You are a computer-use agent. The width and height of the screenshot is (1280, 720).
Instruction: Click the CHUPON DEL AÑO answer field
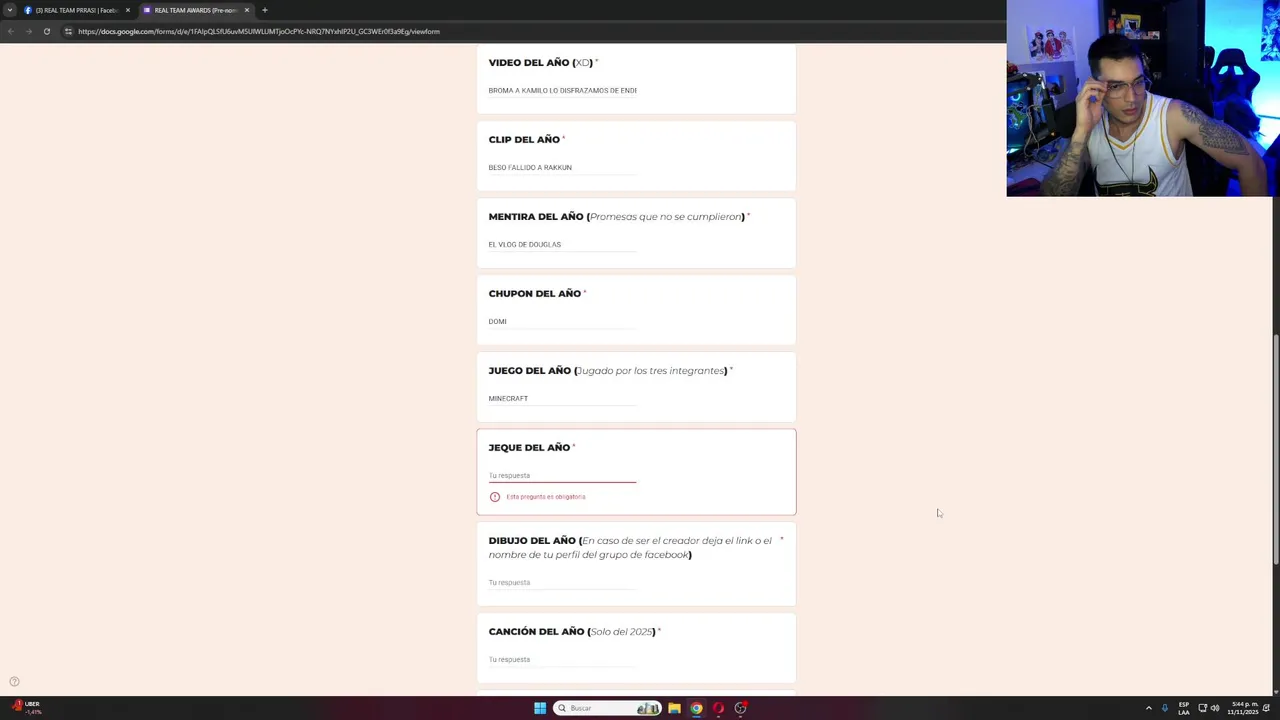click(x=562, y=322)
